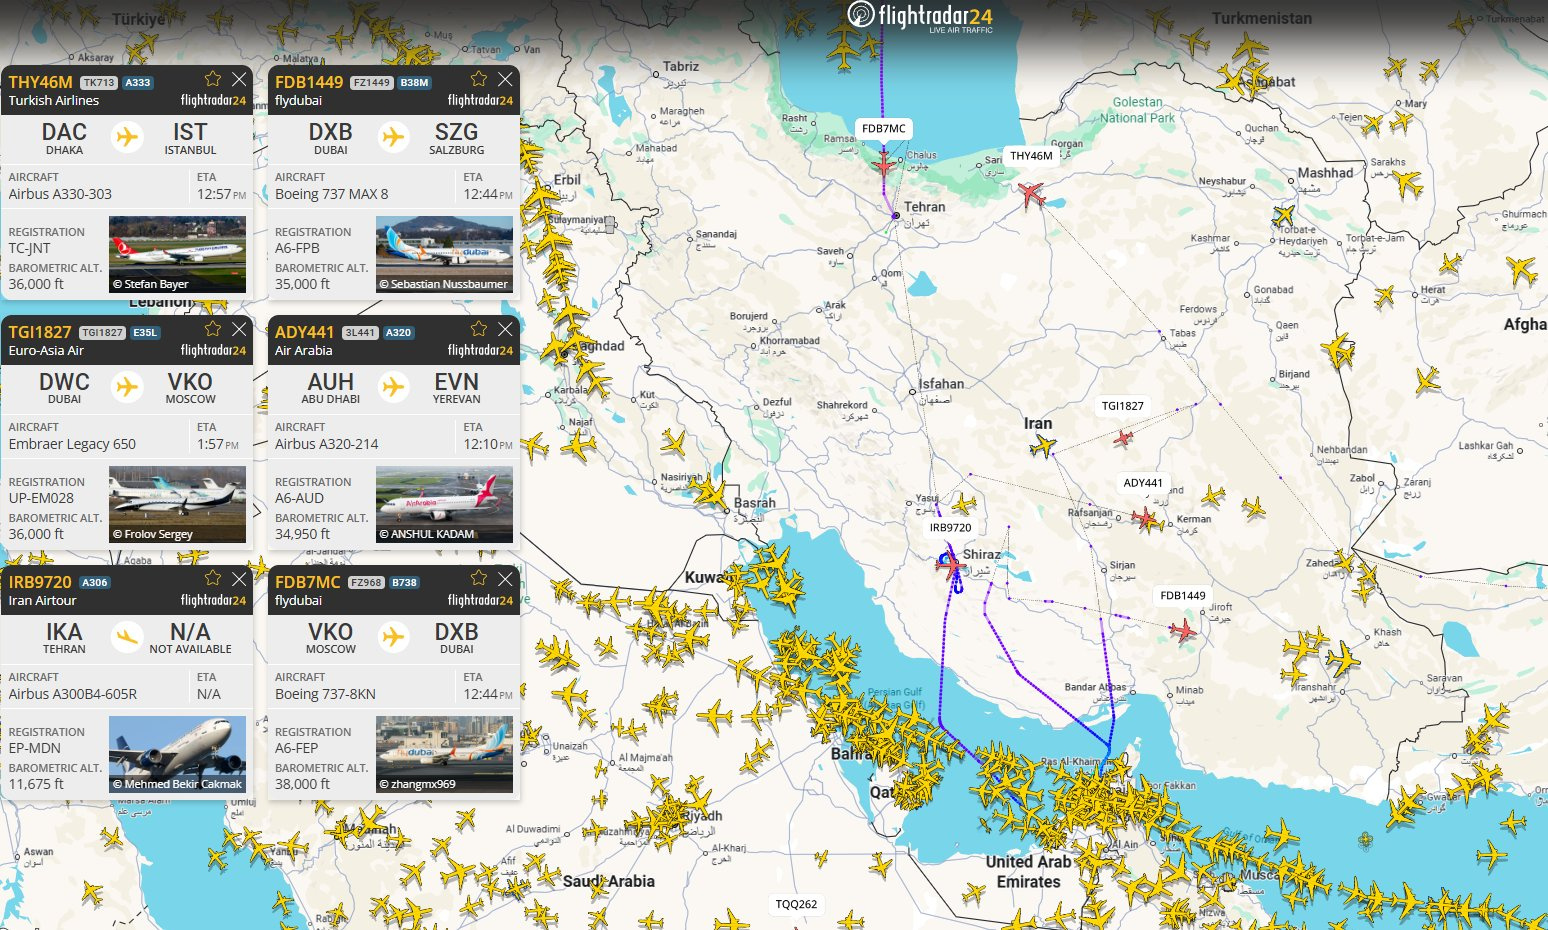Click the red IRB9720 aircraft near Shiraz
The image size is (1548, 930).
tap(951, 566)
